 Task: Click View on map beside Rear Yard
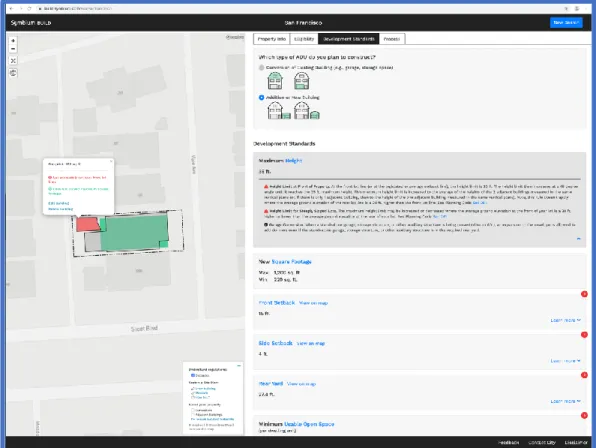tap(301, 384)
